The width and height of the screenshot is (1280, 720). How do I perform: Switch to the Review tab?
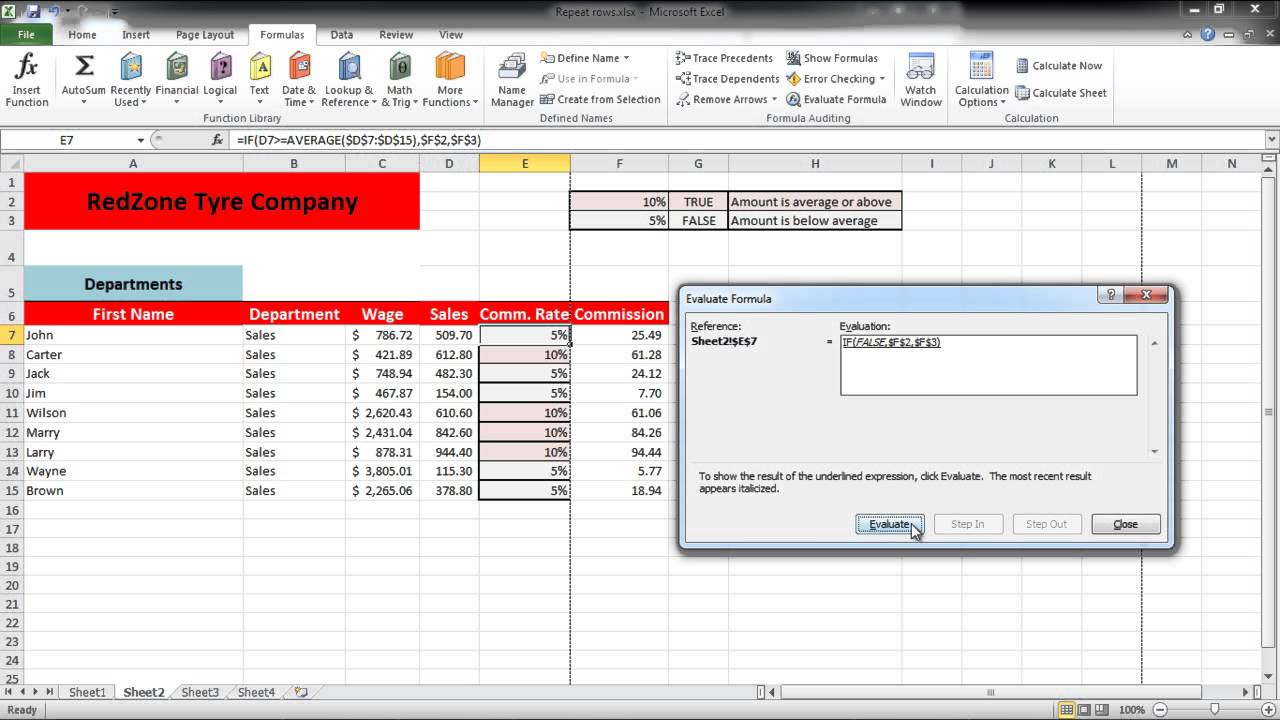coord(396,35)
